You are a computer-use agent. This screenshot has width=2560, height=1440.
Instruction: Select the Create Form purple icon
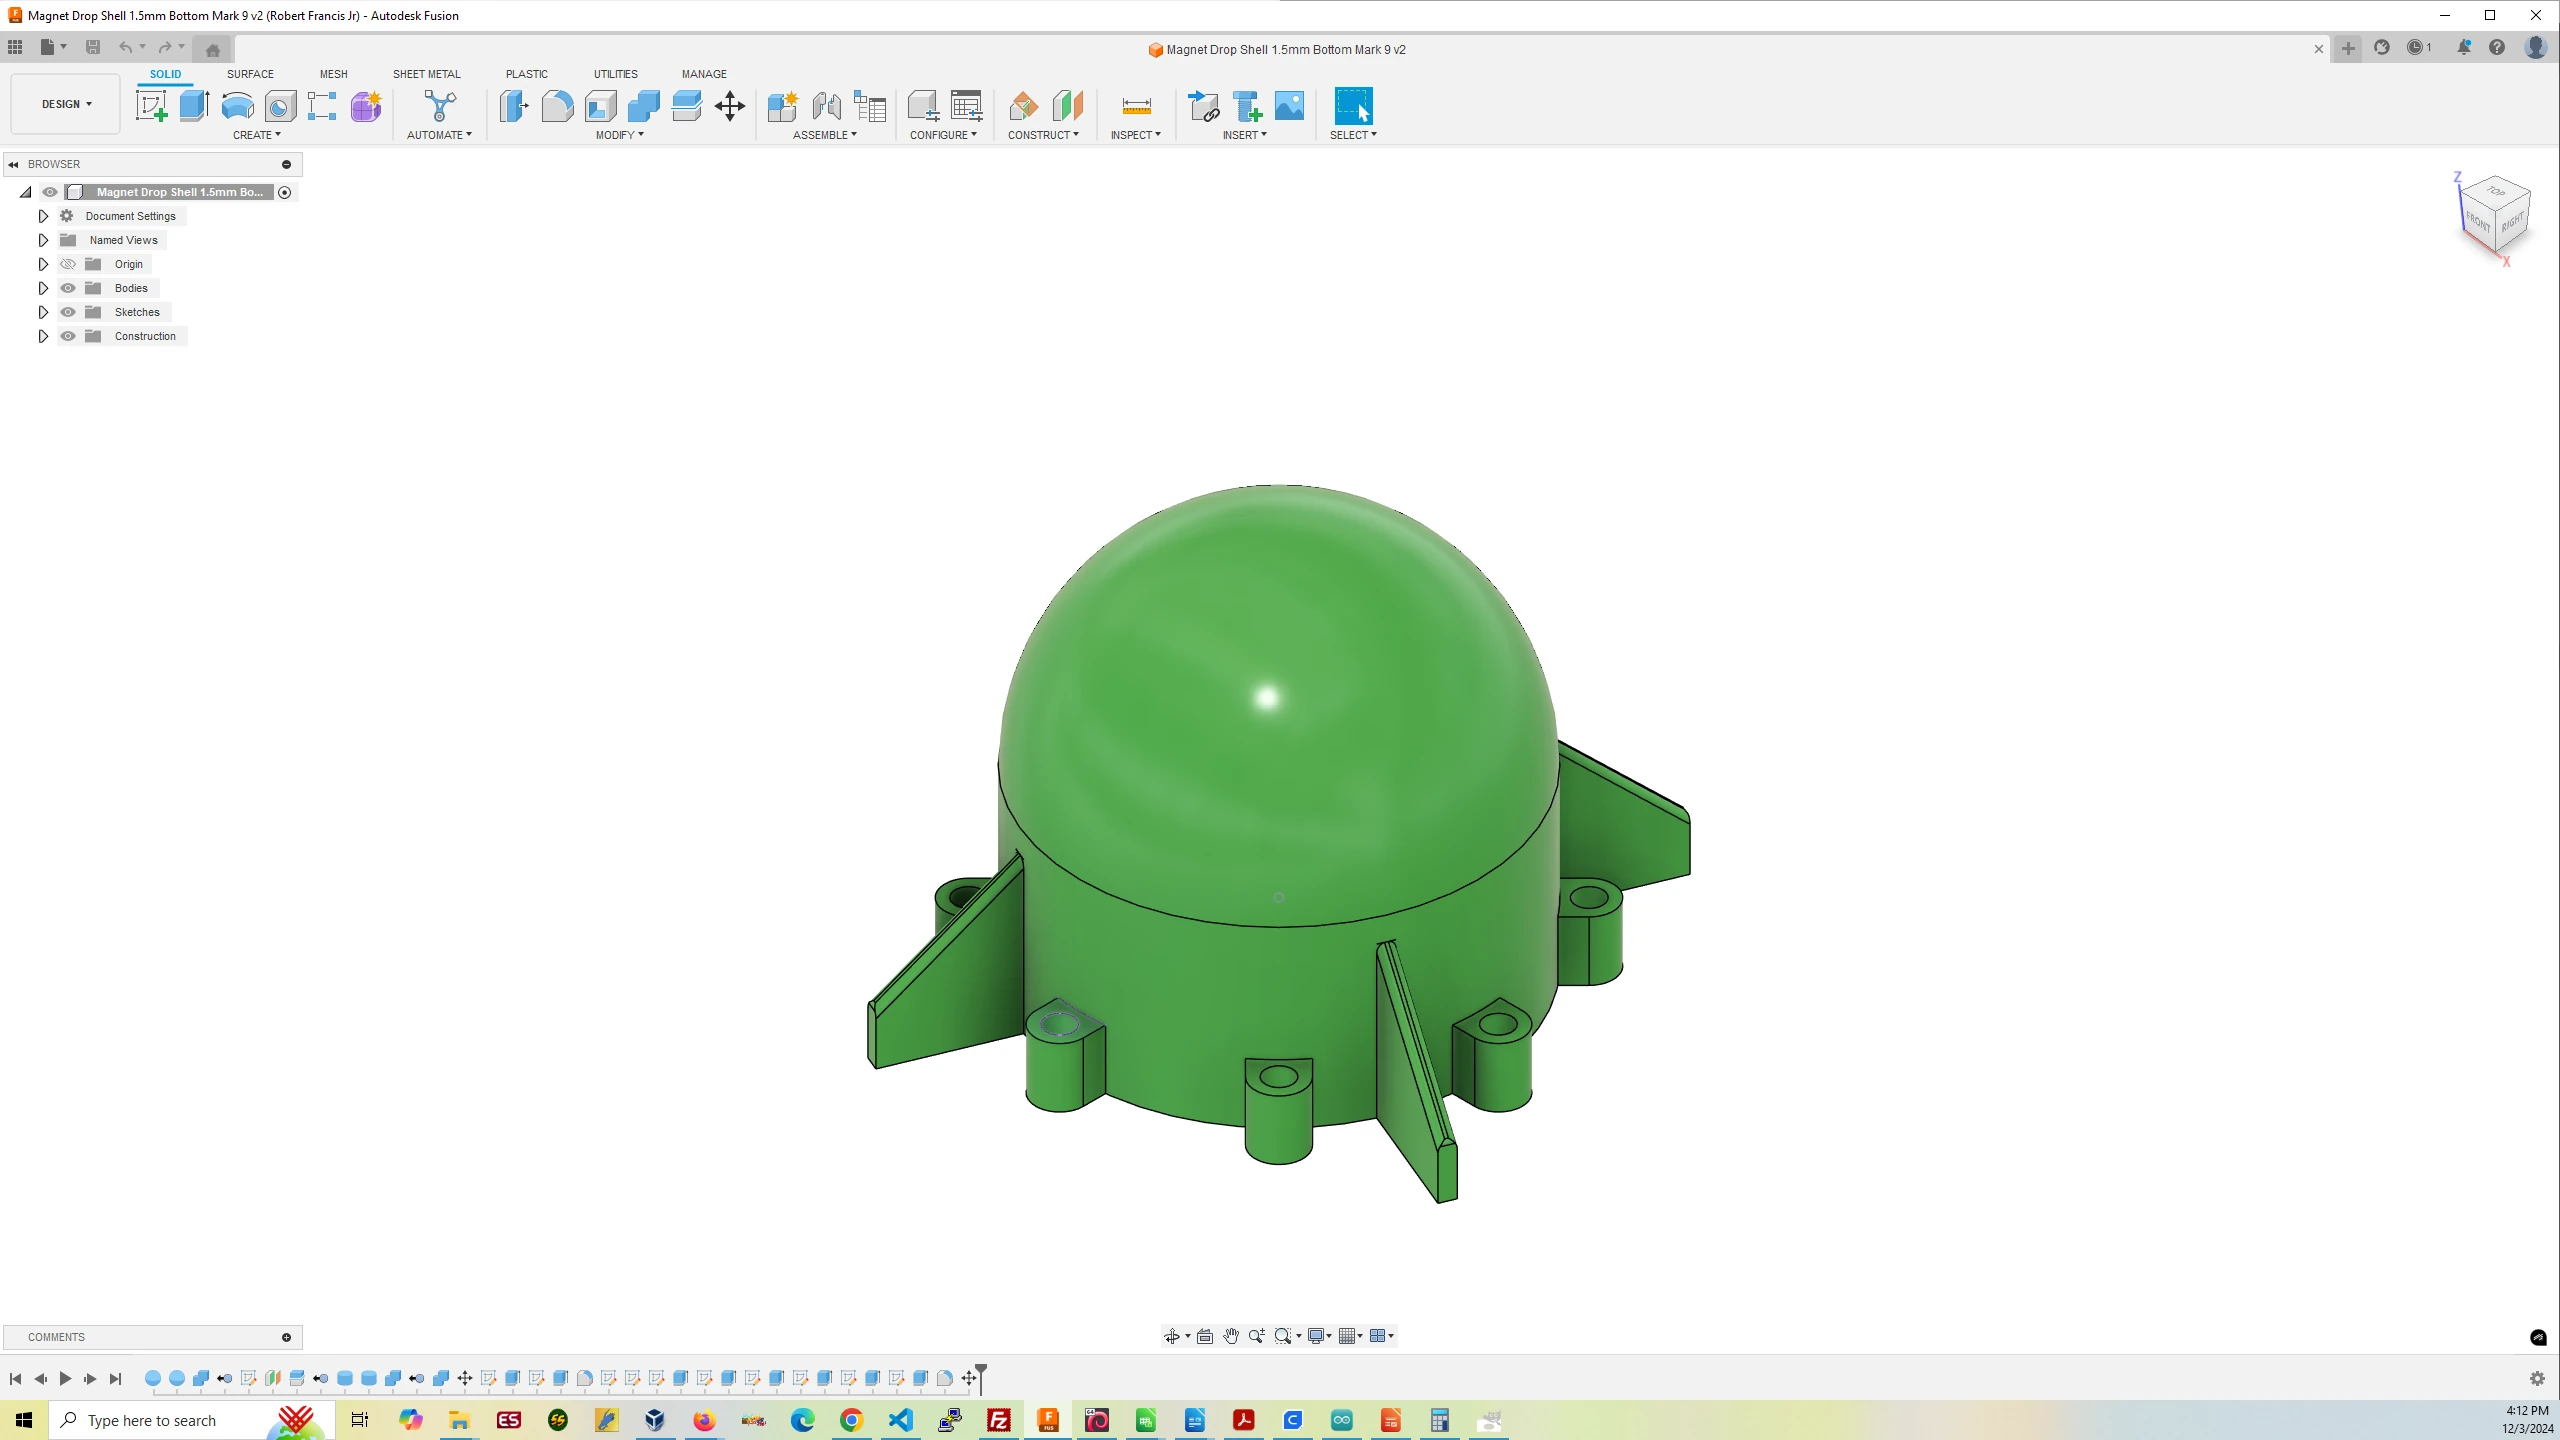pyautogui.click(x=366, y=105)
